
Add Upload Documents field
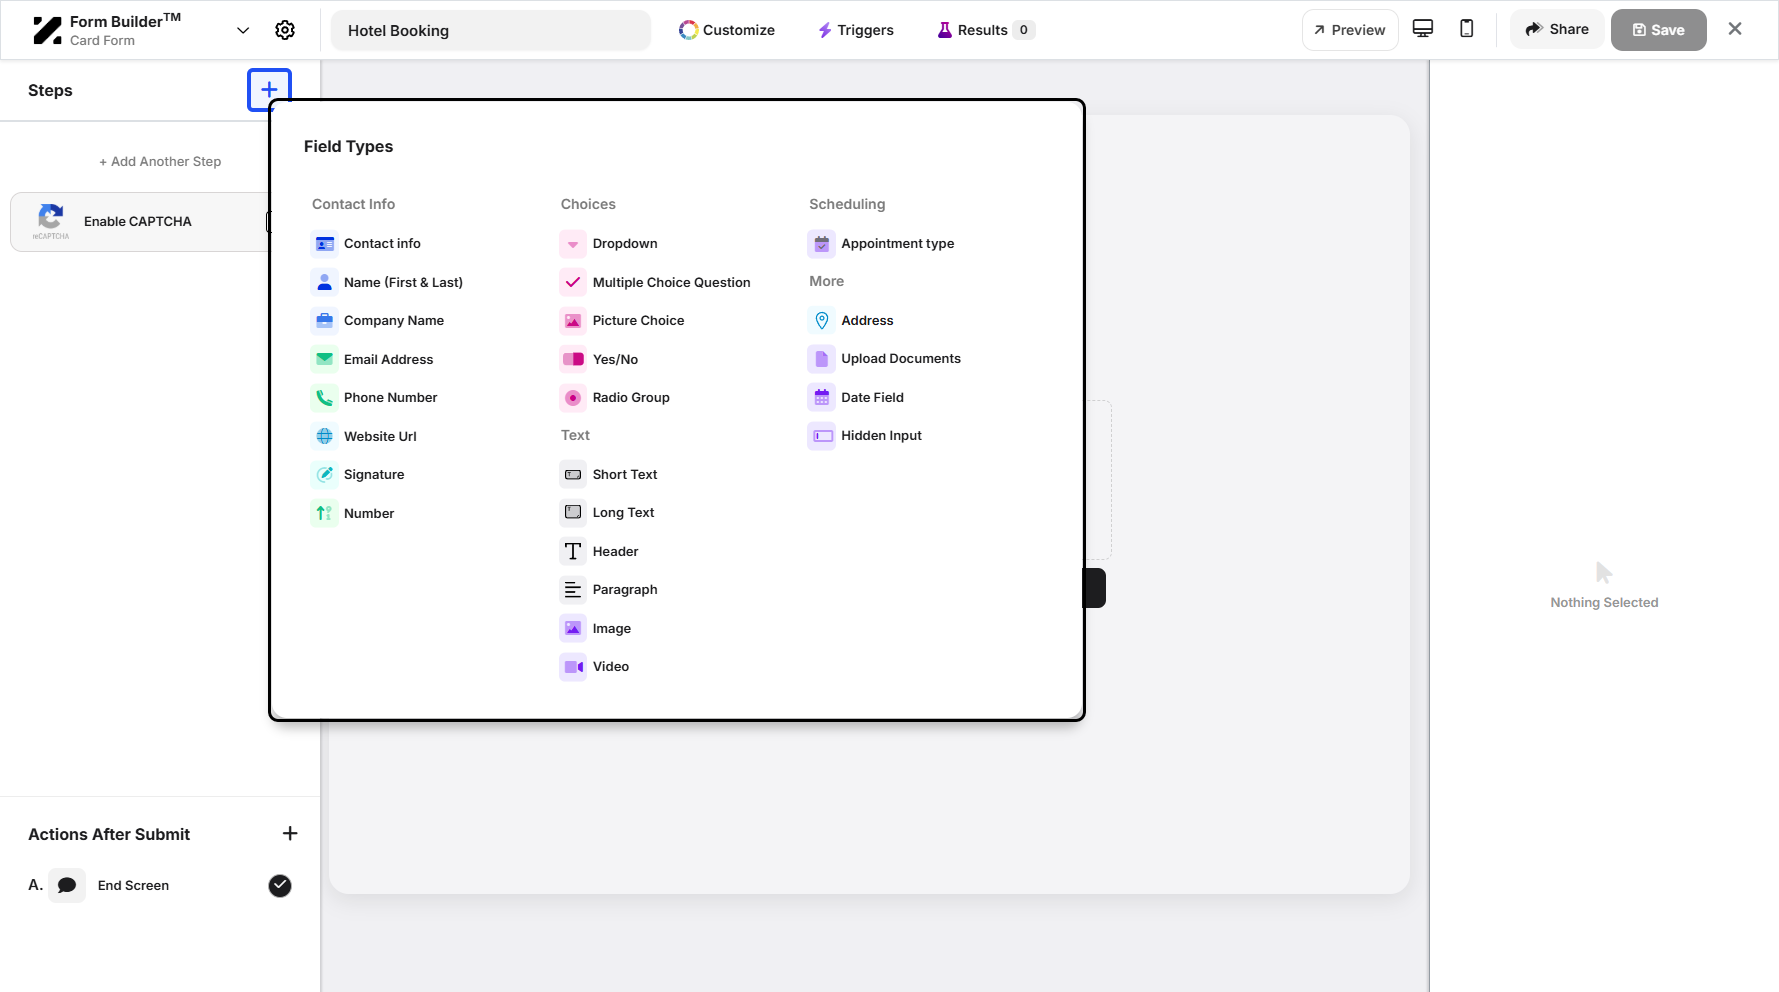885,358
